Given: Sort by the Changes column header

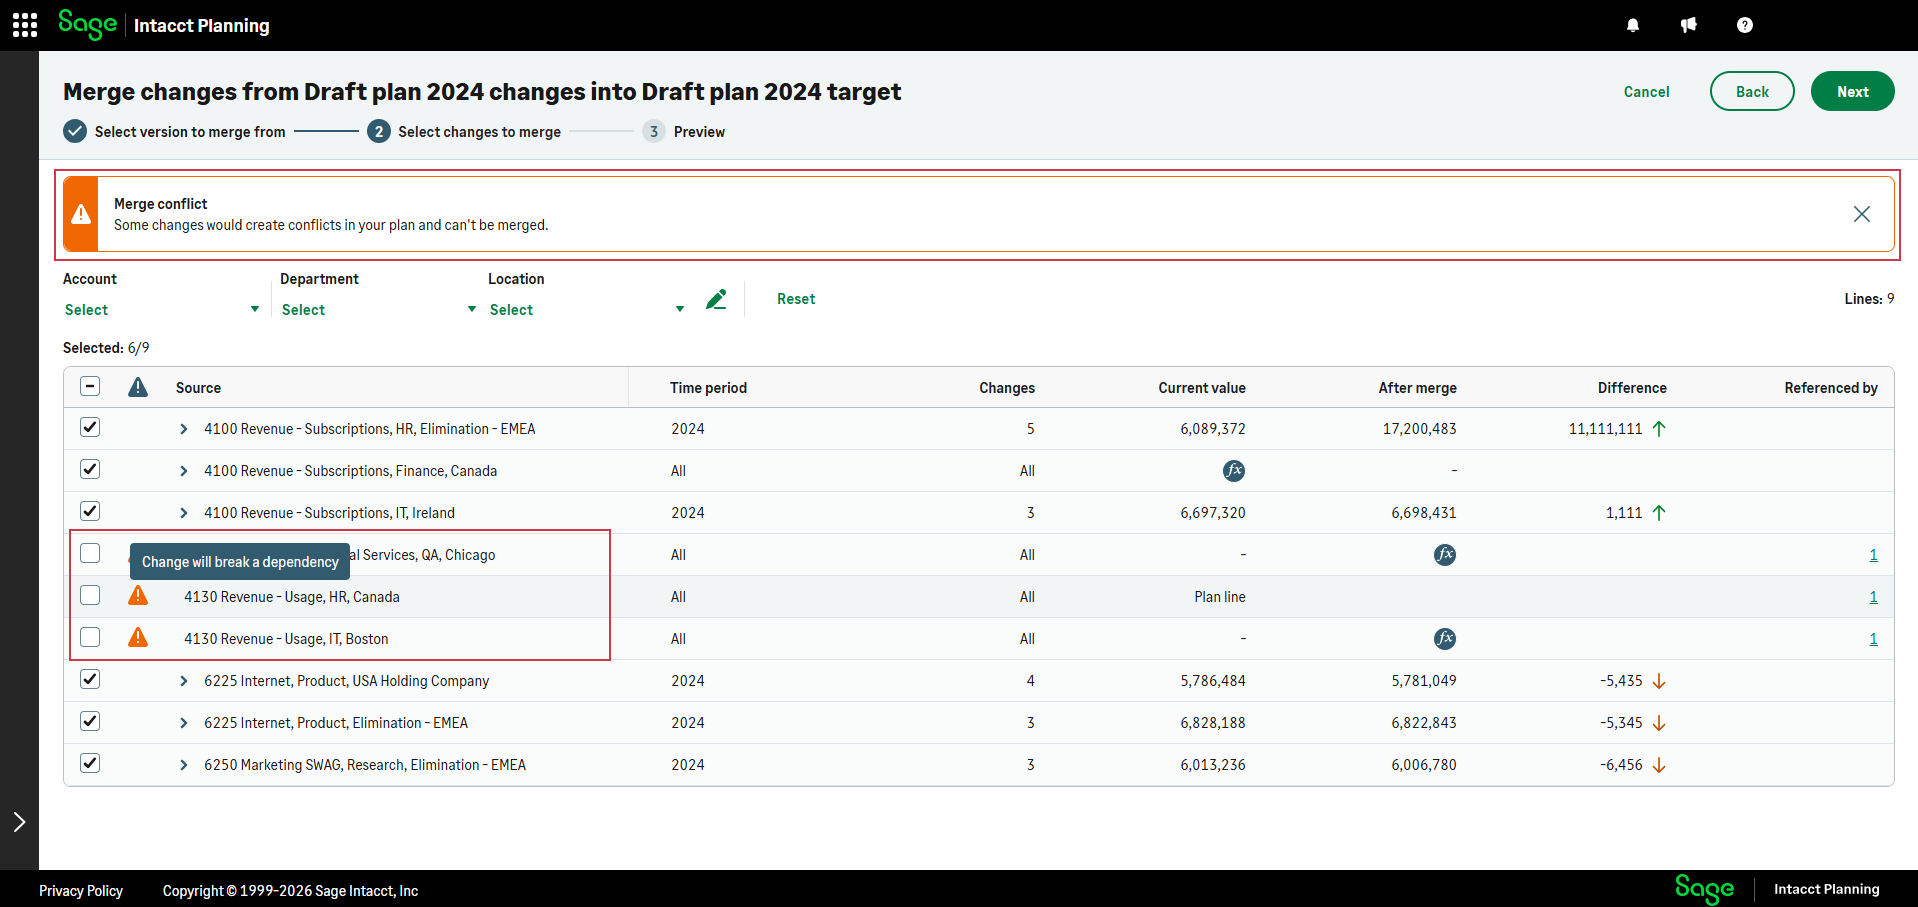Looking at the screenshot, I should [1007, 388].
